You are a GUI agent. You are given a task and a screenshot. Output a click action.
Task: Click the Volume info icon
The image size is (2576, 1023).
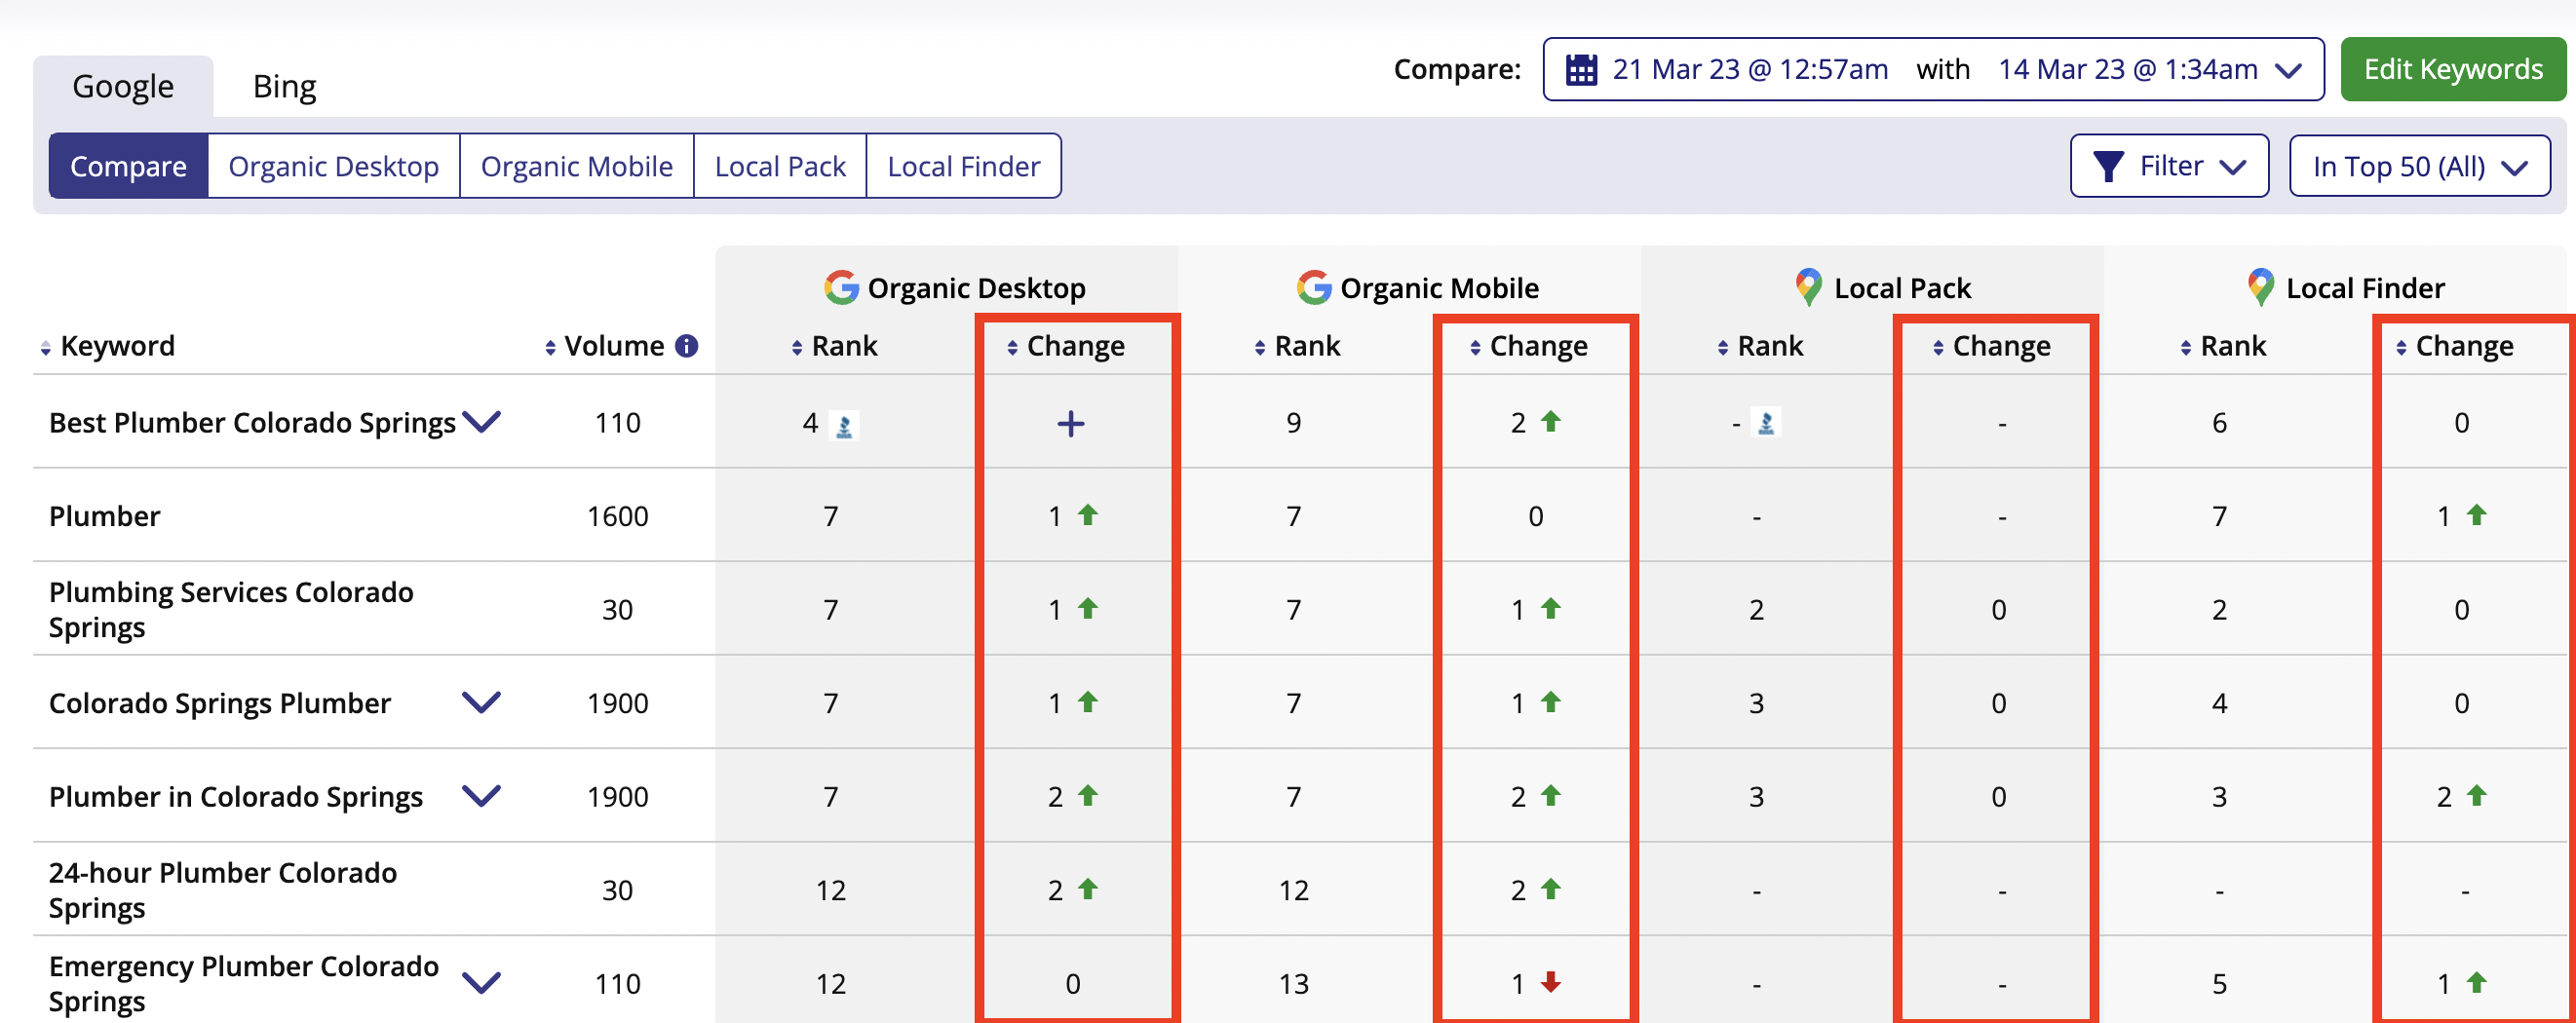[686, 346]
